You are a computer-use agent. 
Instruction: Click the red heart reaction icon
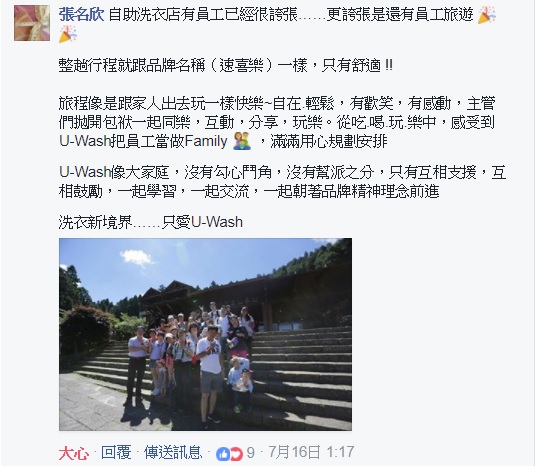click(x=236, y=454)
